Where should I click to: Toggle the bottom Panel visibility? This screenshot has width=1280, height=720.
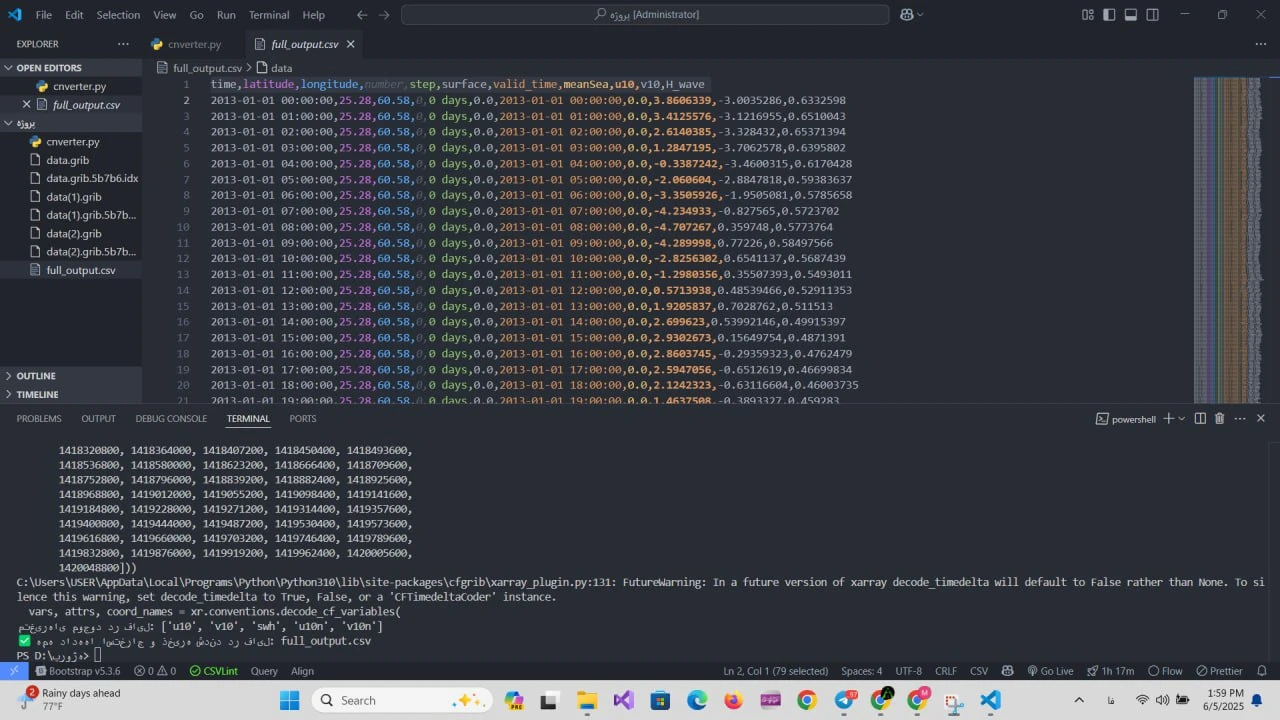[x=1131, y=15]
